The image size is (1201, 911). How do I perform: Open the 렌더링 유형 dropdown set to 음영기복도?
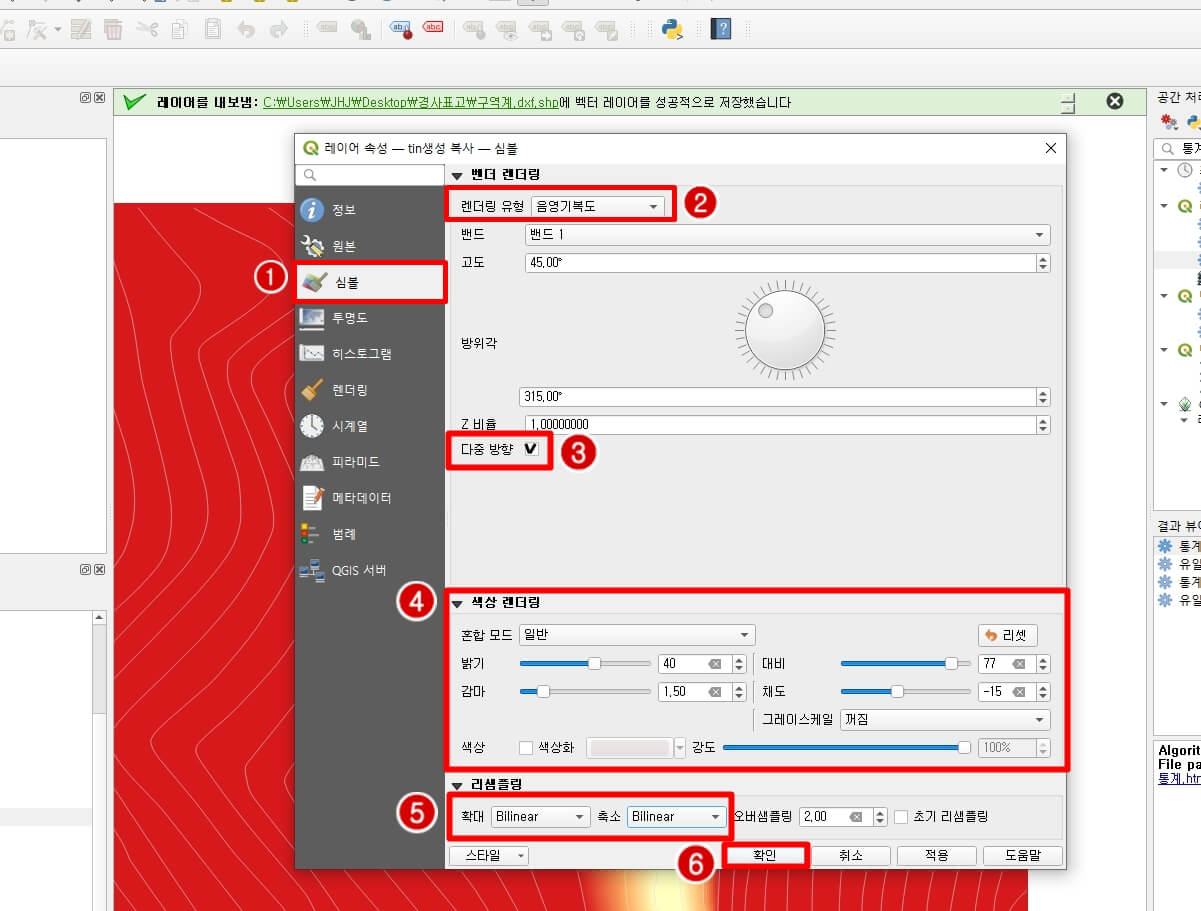597,206
